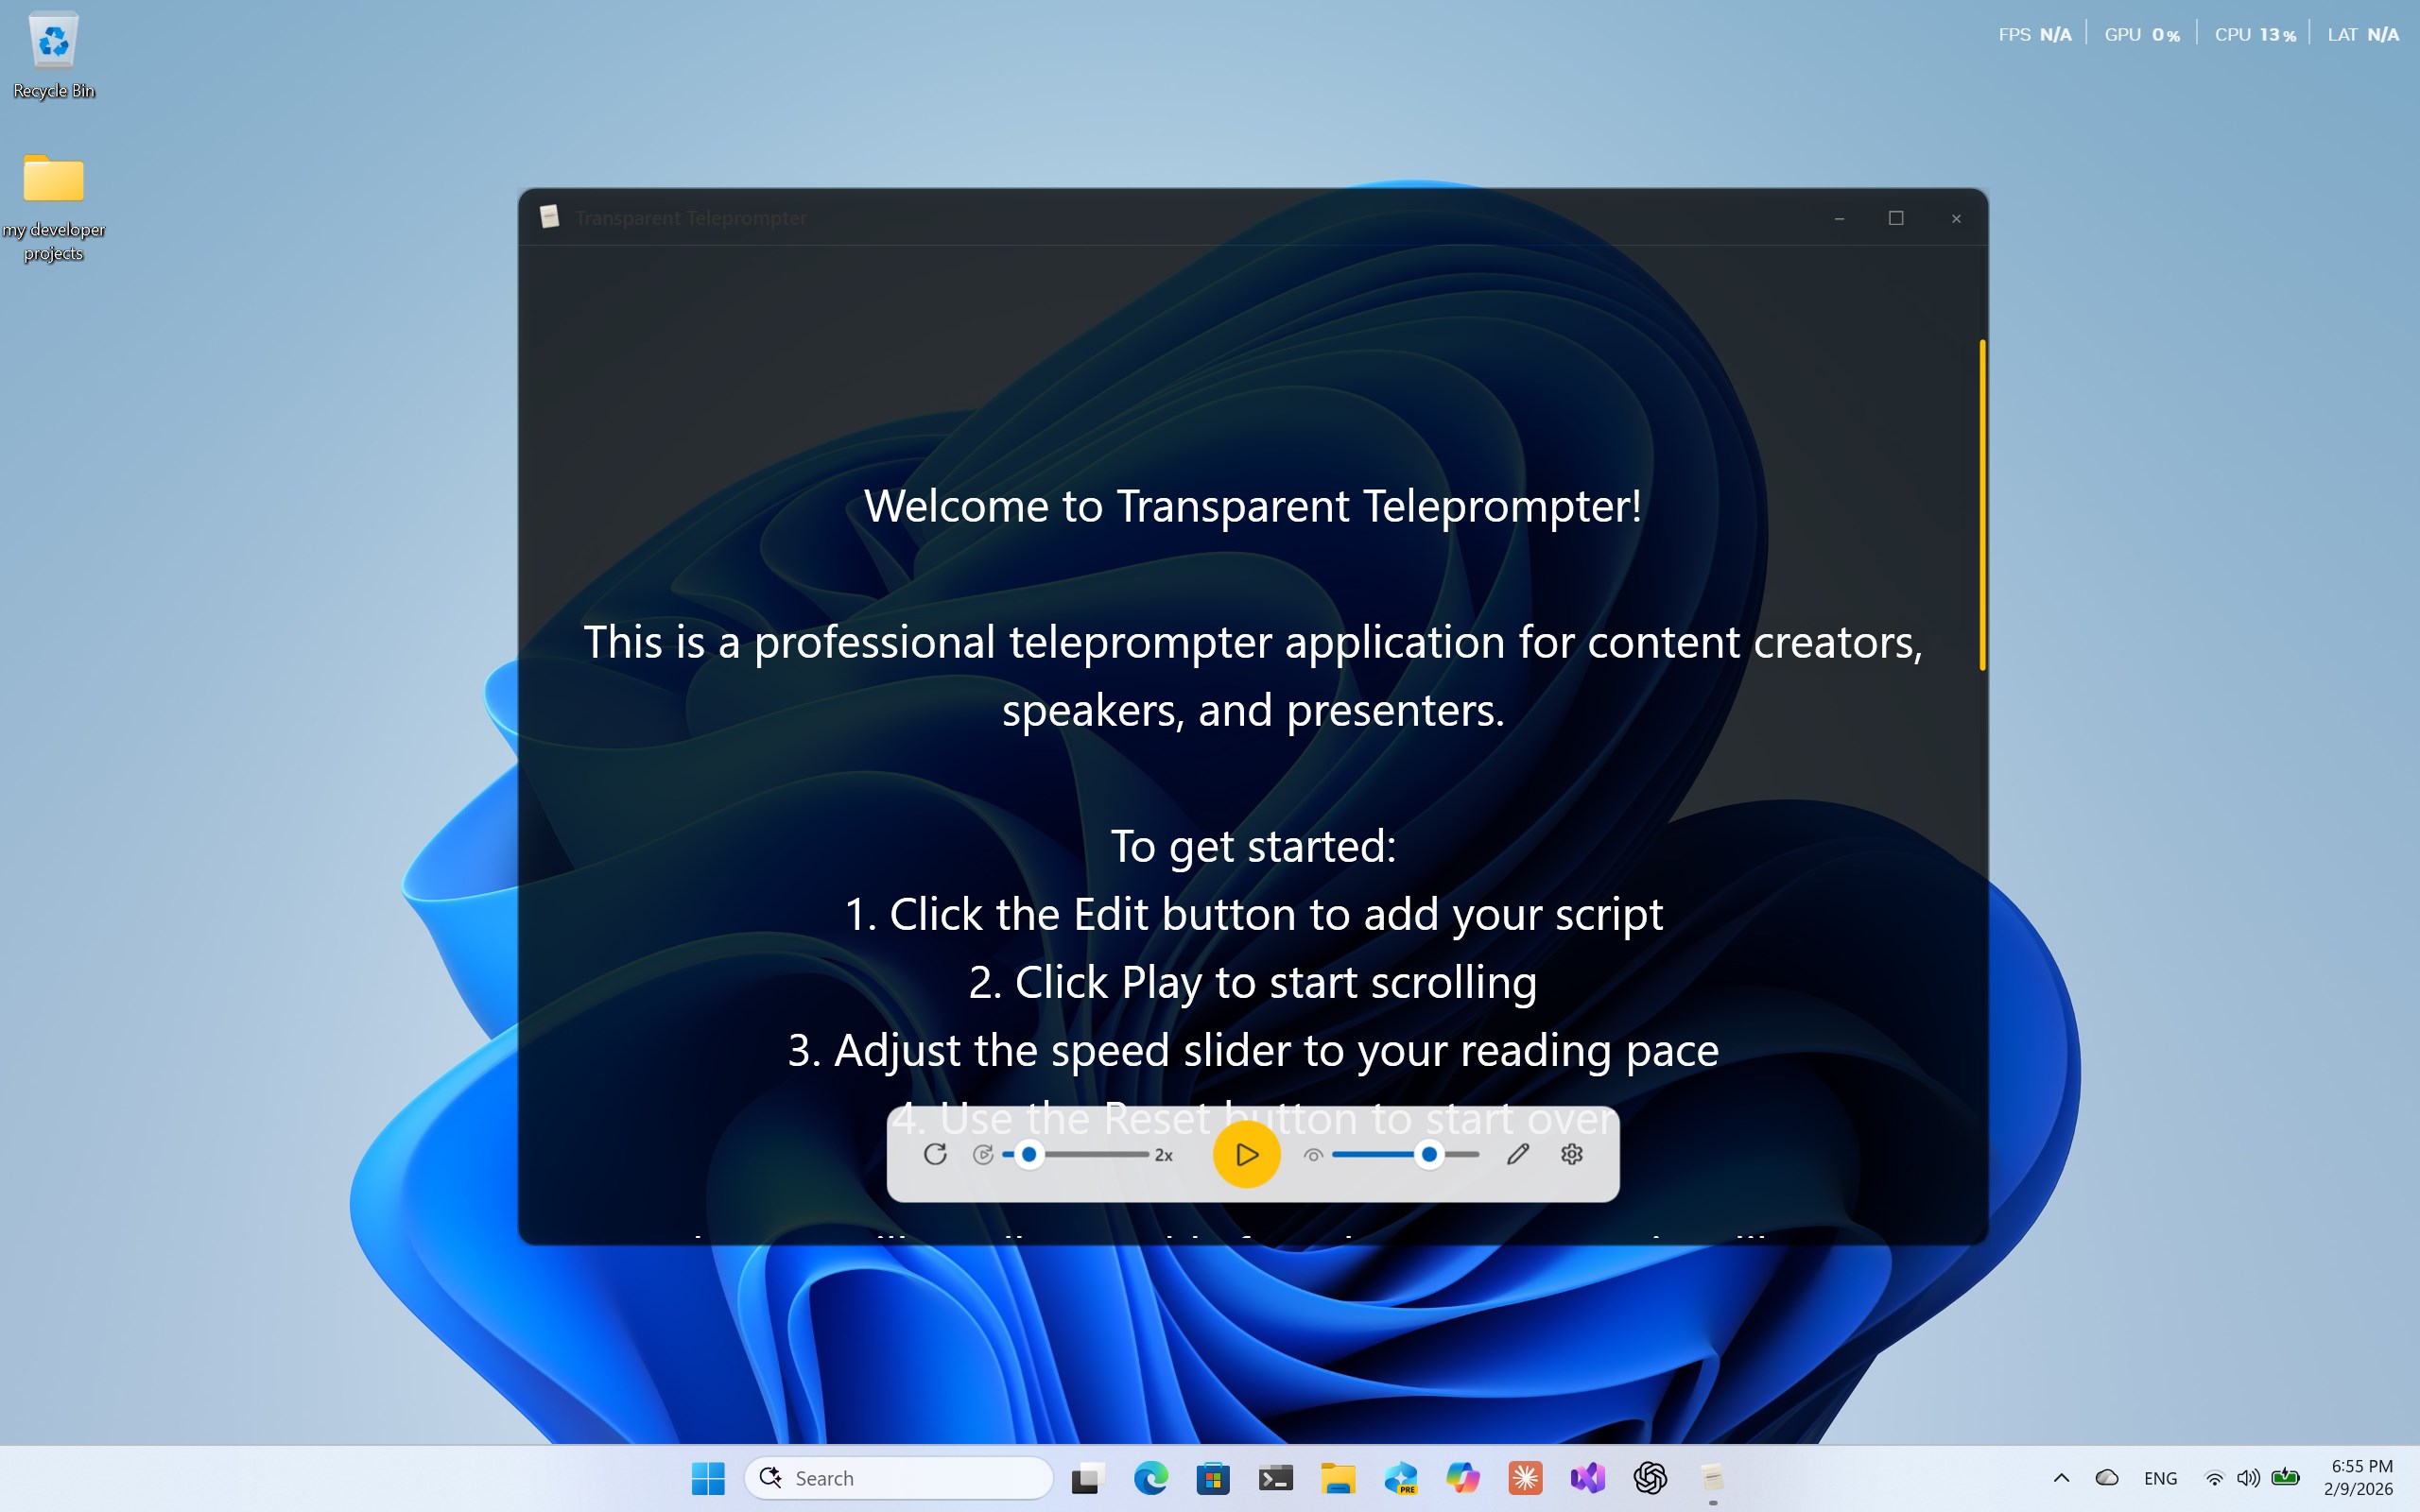Click the taskbar Search box

point(898,1478)
